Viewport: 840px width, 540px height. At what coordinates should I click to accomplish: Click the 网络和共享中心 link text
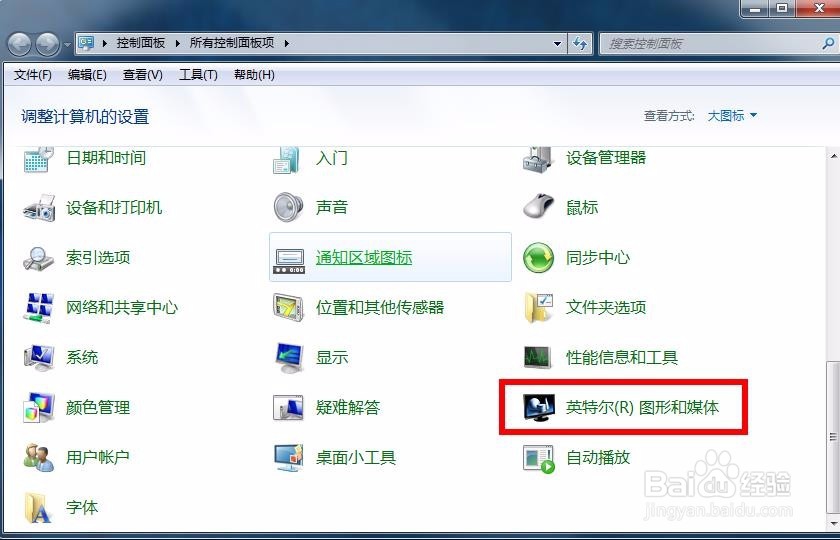coord(122,308)
